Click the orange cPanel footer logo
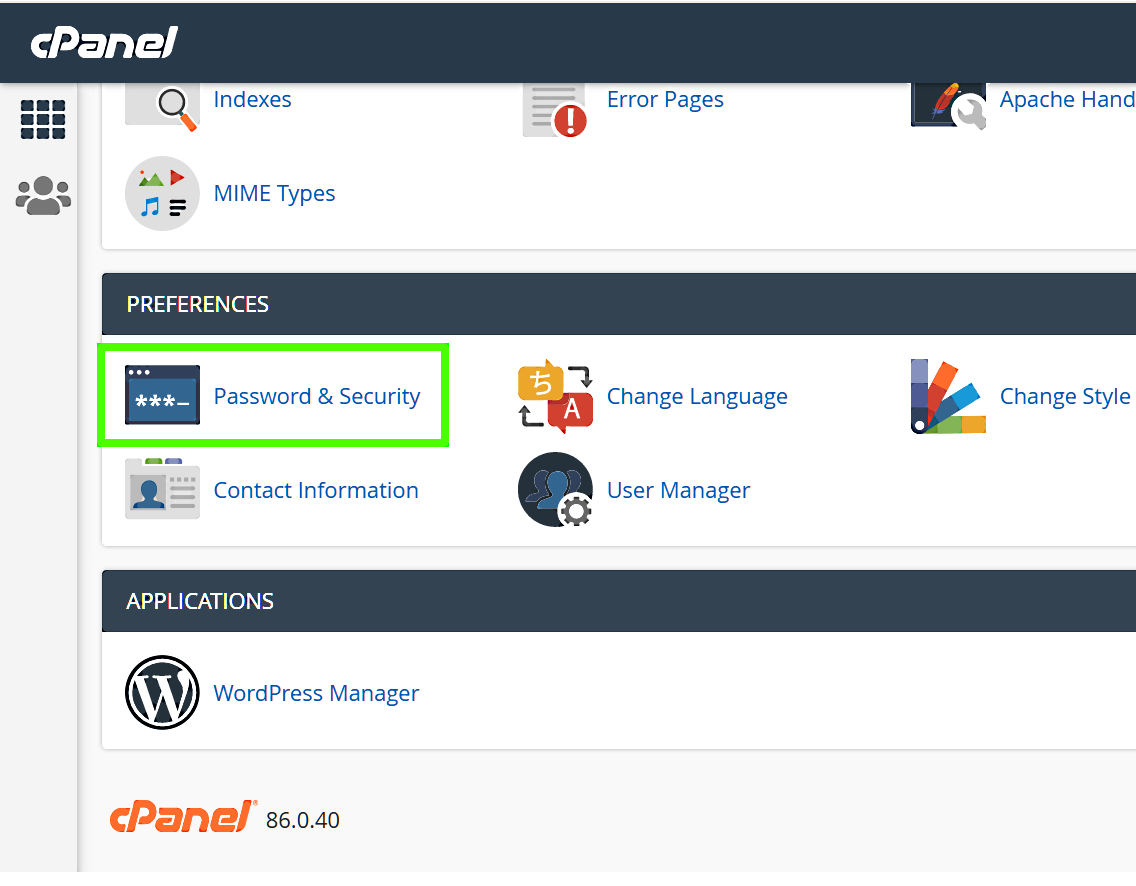 click(182, 818)
